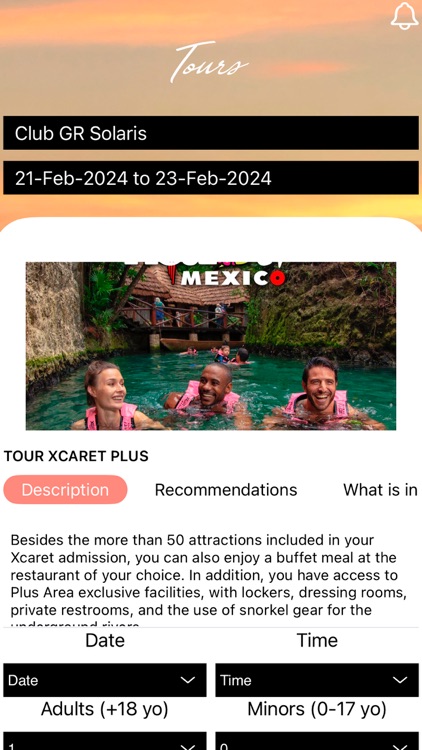The image size is (422, 750).
Task: Select the Club GR Solaris resort field
Action: point(211,133)
